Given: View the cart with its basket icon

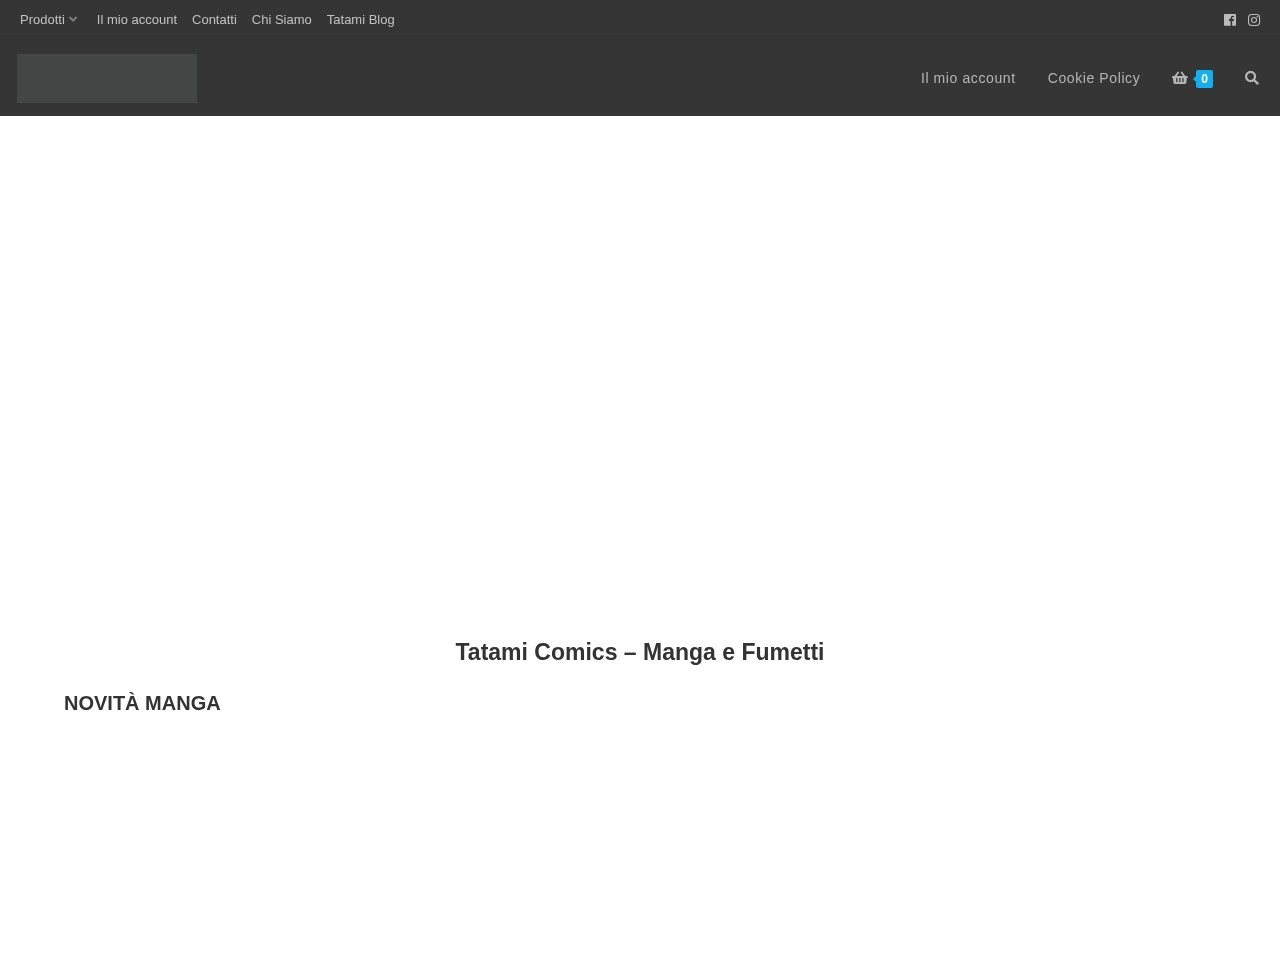Looking at the screenshot, I should tap(1180, 78).
